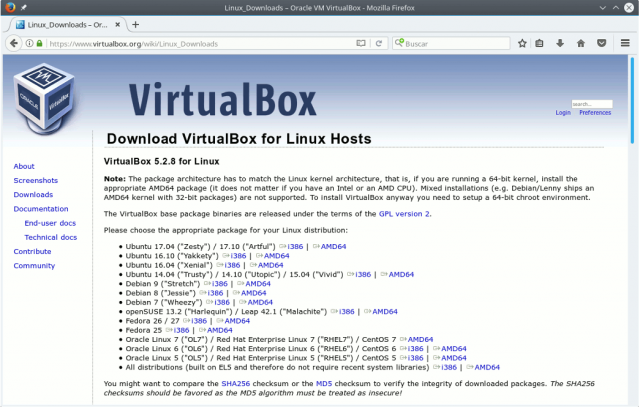Image resolution: width=640 pixels, height=408 pixels.
Task: Download AMD64 package for Oracle Linux 5
Action: coord(453,358)
